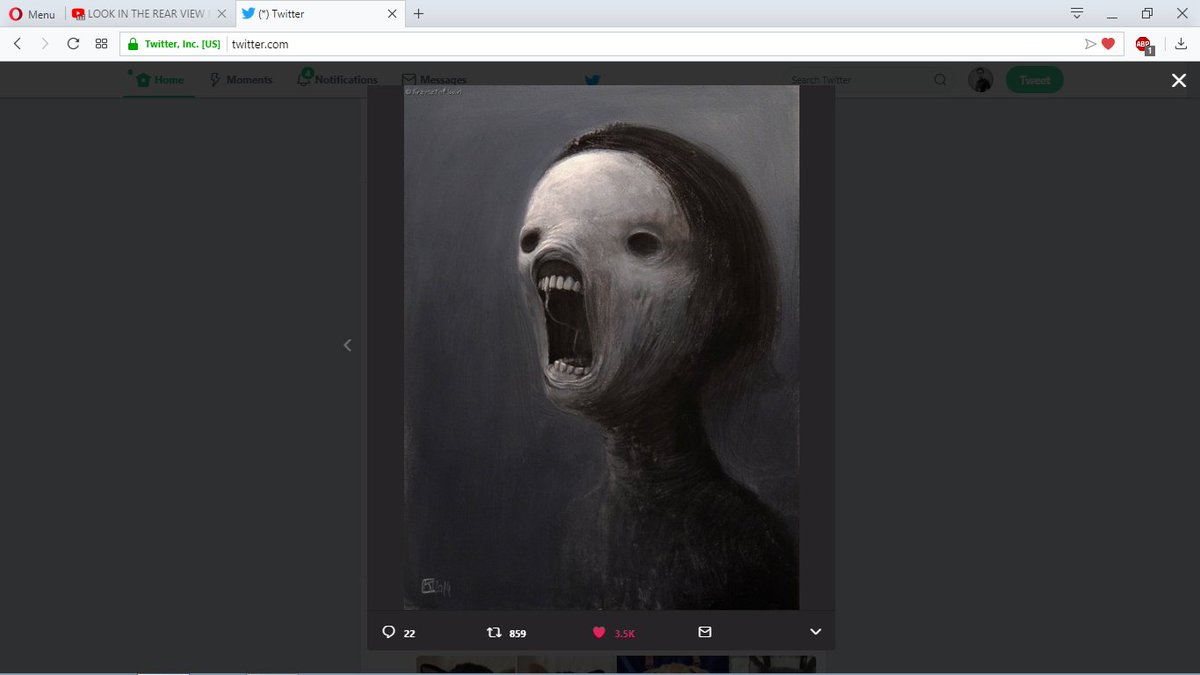
Task: Open Speed Dial start page grid icon
Action: [x=101, y=44]
